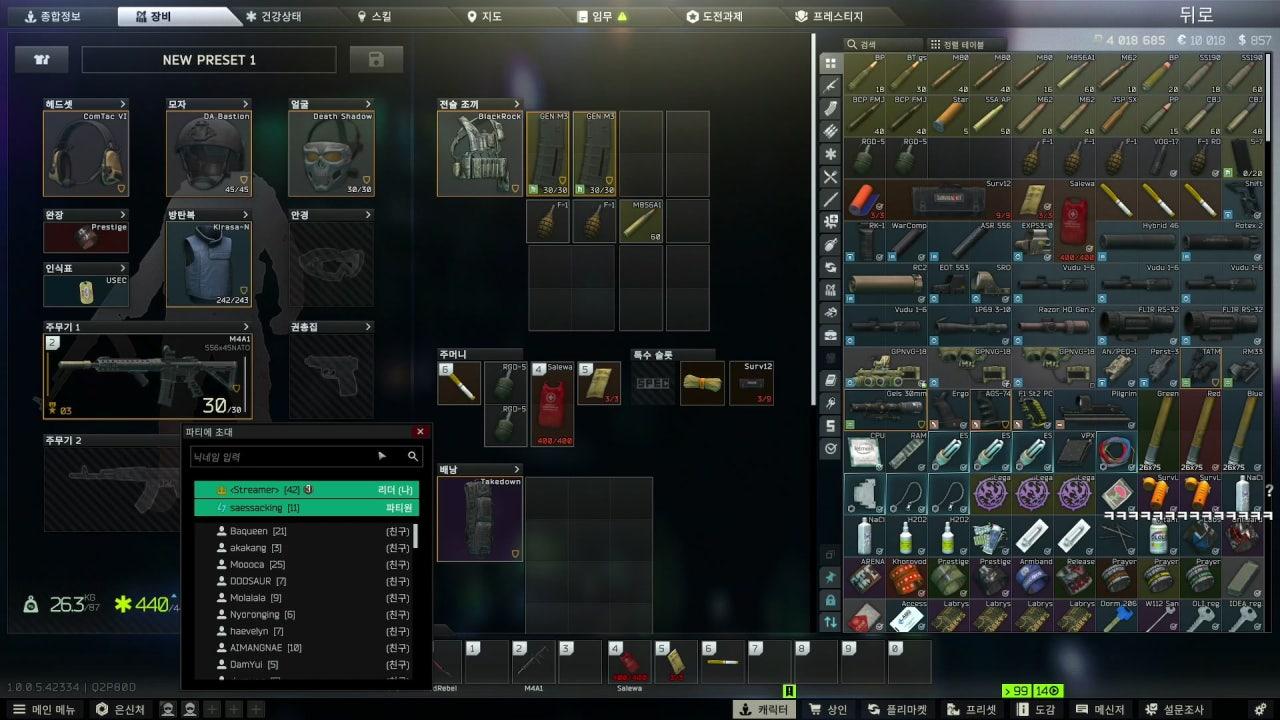Expand the 권총집 slot arrow
The width and height of the screenshot is (1280, 720).
click(369, 327)
